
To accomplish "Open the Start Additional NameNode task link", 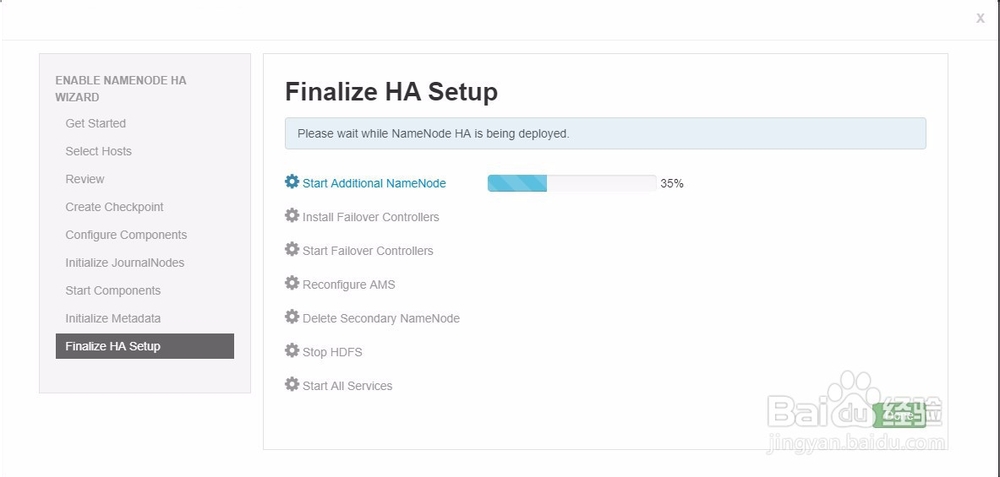I will click(374, 184).
